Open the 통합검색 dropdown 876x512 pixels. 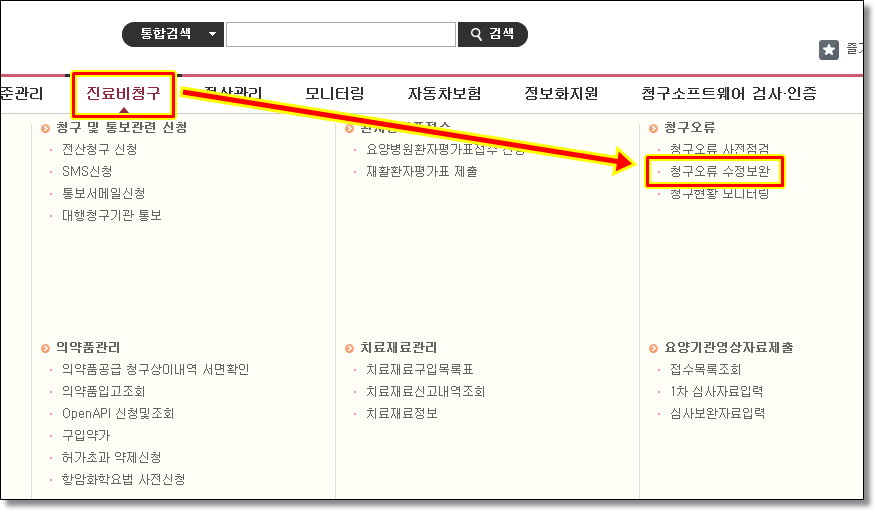coord(172,34)
